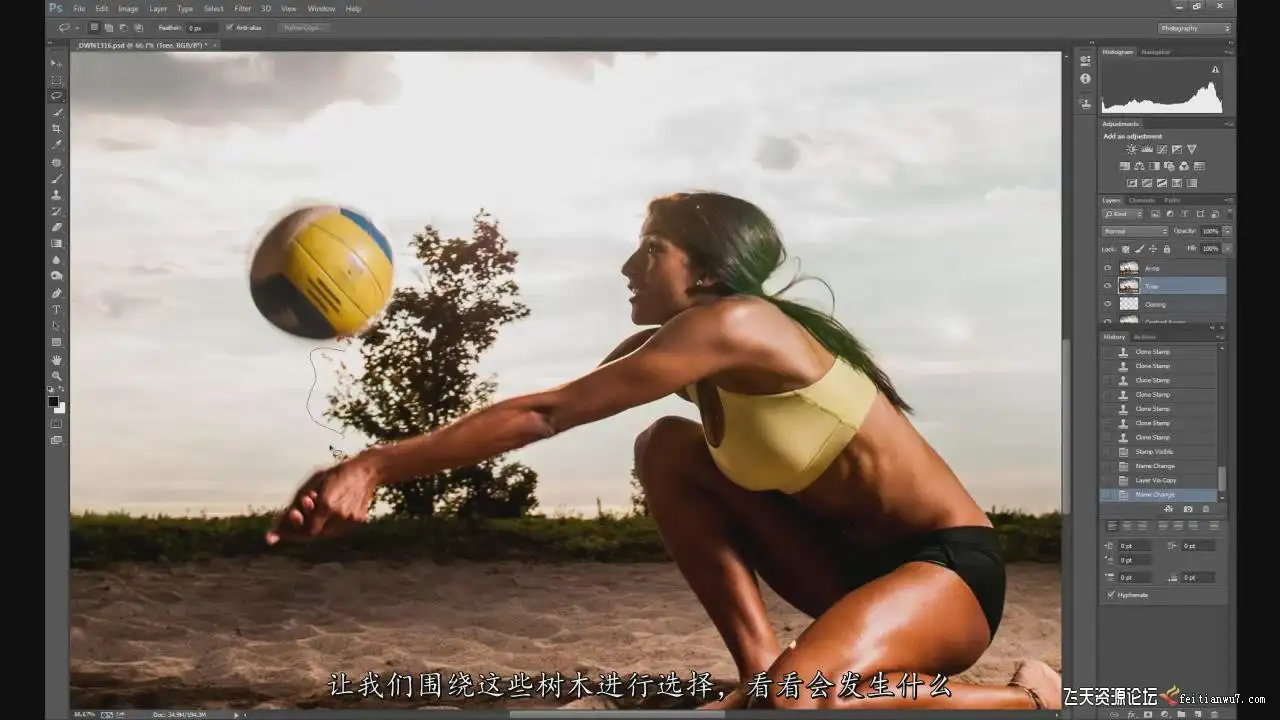Toggle the Hyphenate checkbox
Viewport: 1280px width, 720px height.
(x=1111, y=595)
